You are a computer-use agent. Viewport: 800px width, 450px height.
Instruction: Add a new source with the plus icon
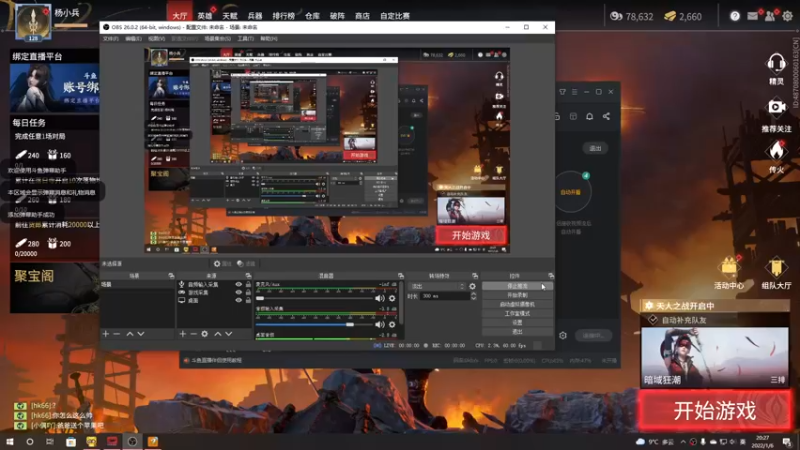[x=183, y=334]
